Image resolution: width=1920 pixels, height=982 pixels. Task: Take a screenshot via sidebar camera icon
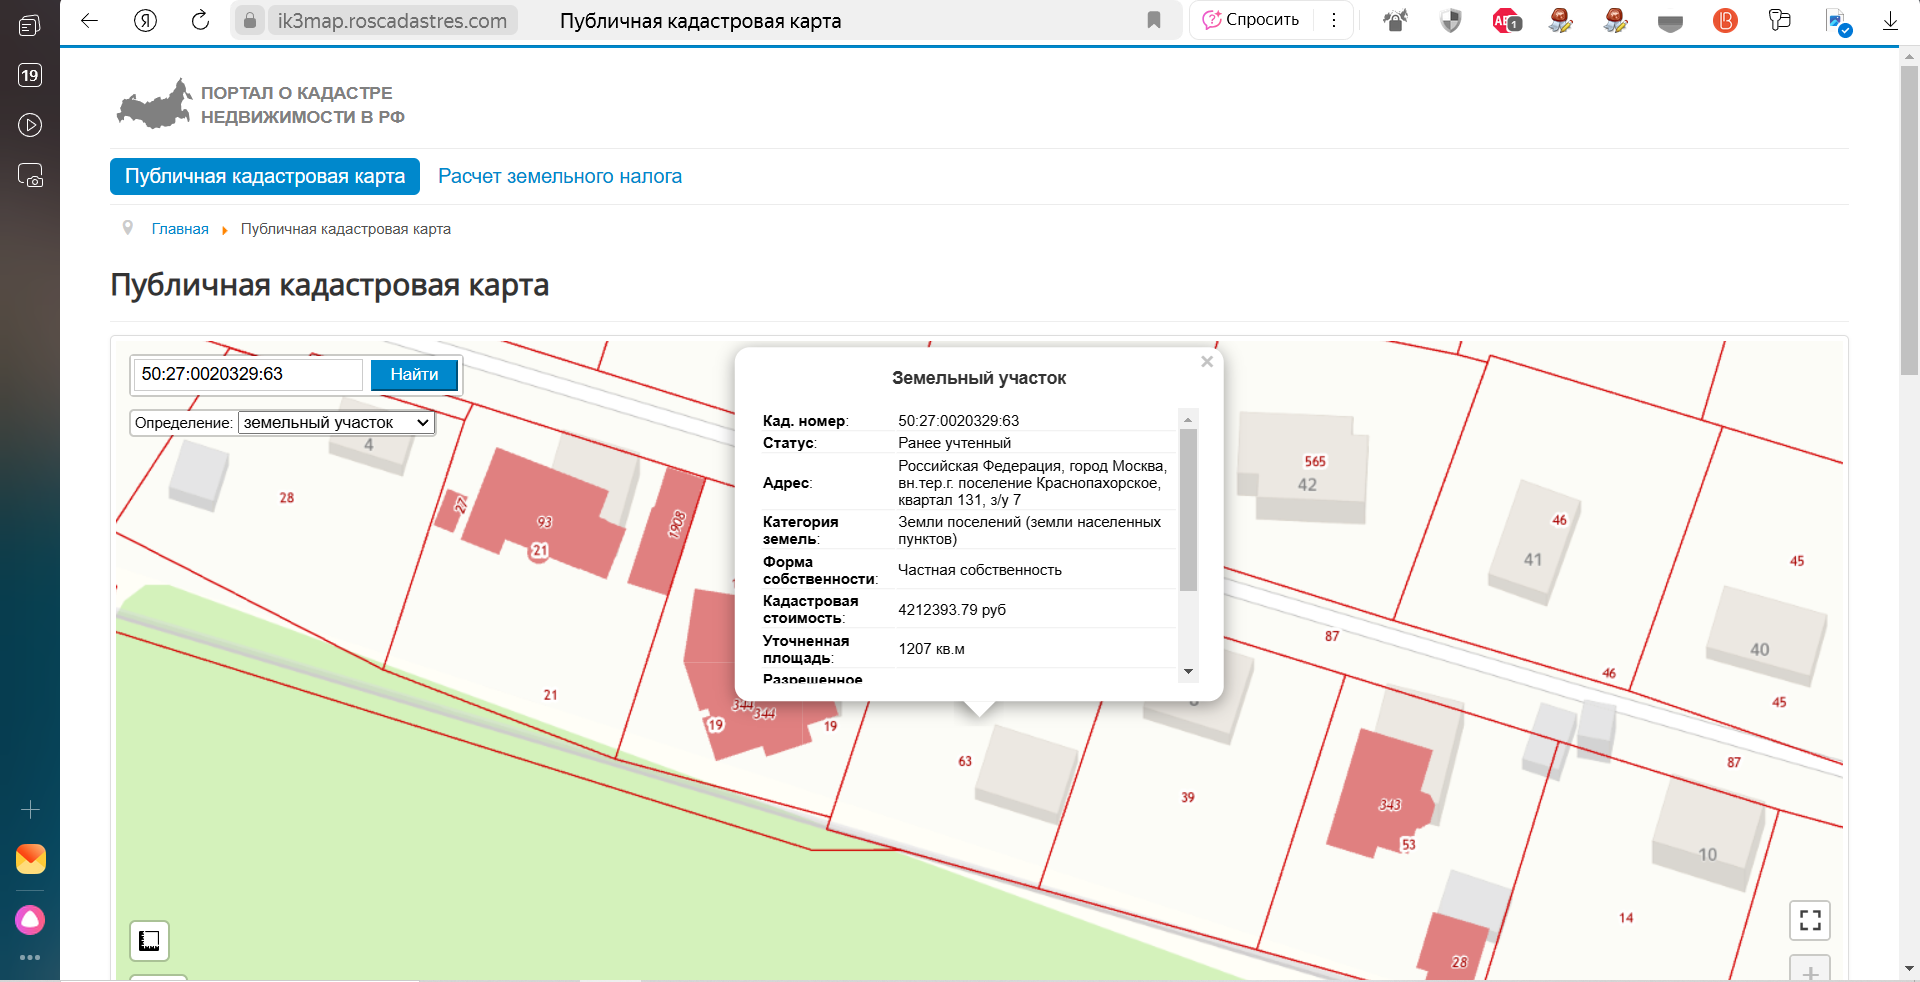pos(30,176)
